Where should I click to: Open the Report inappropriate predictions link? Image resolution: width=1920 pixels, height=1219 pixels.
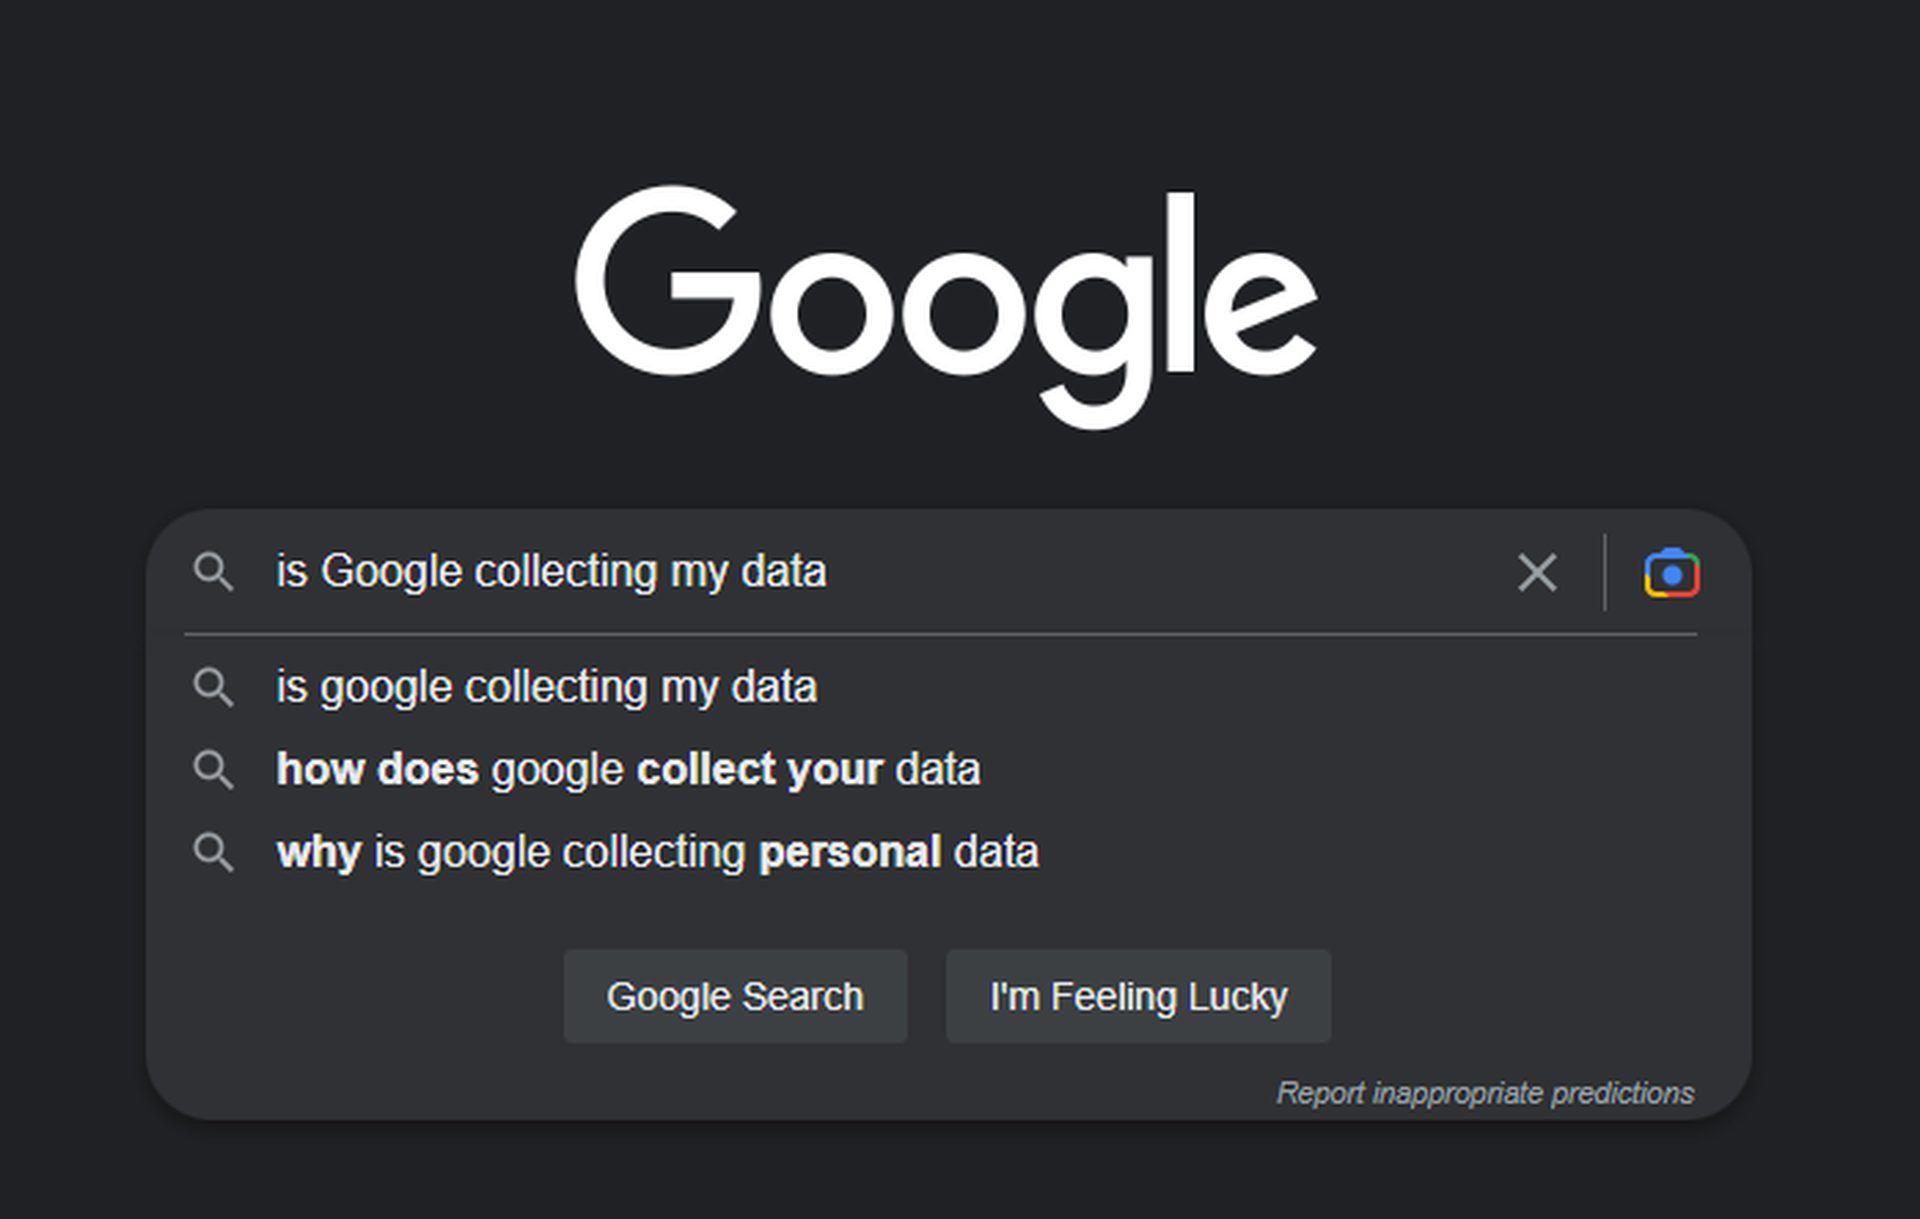(x=1485, y=1093)
